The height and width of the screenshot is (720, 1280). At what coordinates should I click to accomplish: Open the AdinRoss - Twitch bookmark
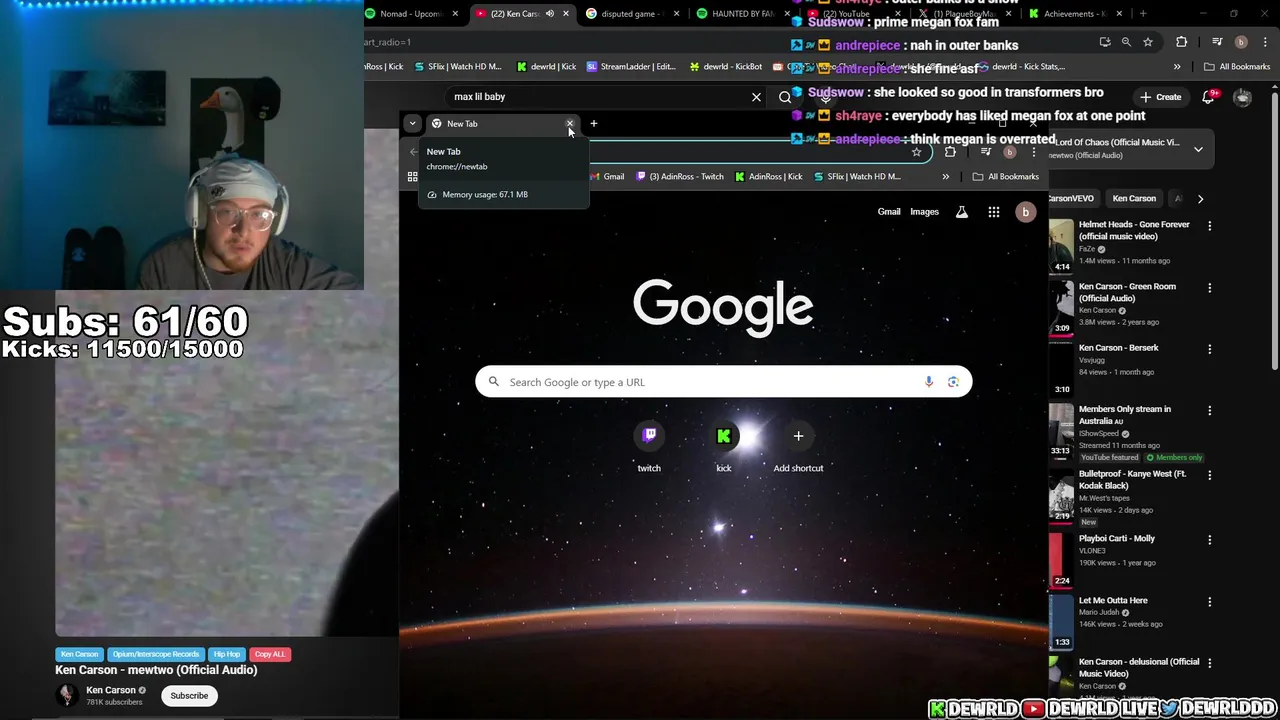pos(680,177)
